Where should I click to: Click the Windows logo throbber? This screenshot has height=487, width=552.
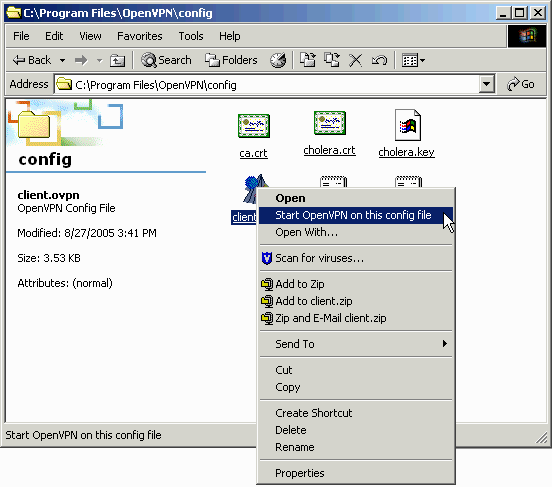click(527, 36)
